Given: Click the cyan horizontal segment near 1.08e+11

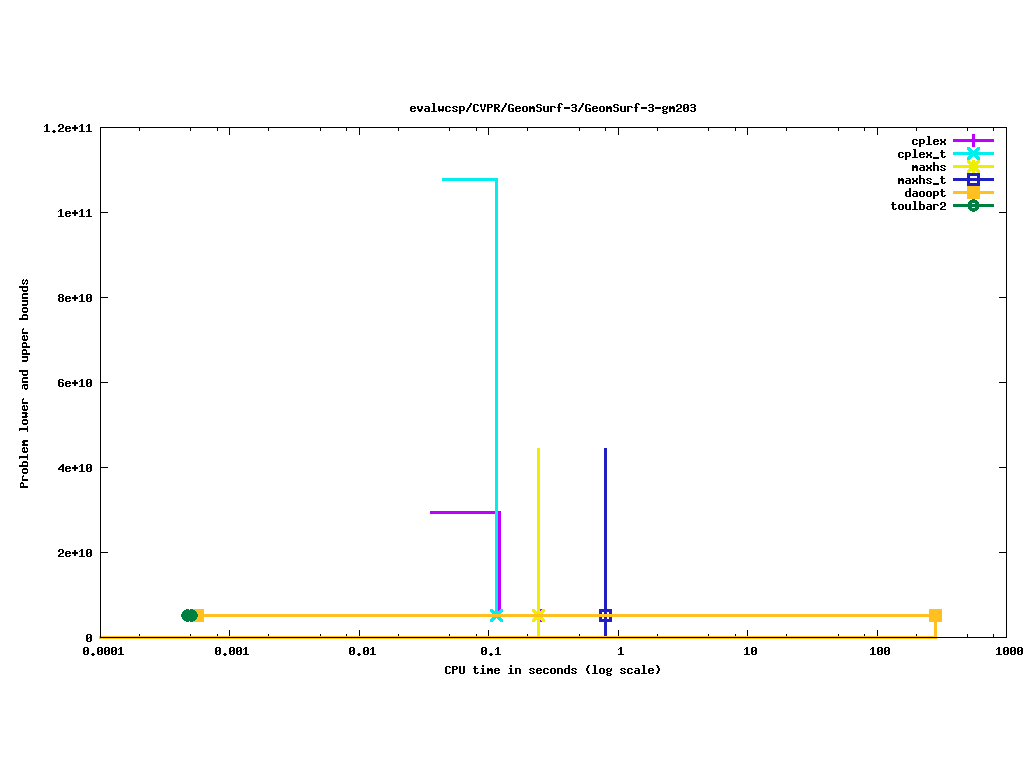Looking at the screenshot, I should tap(469, 179).
